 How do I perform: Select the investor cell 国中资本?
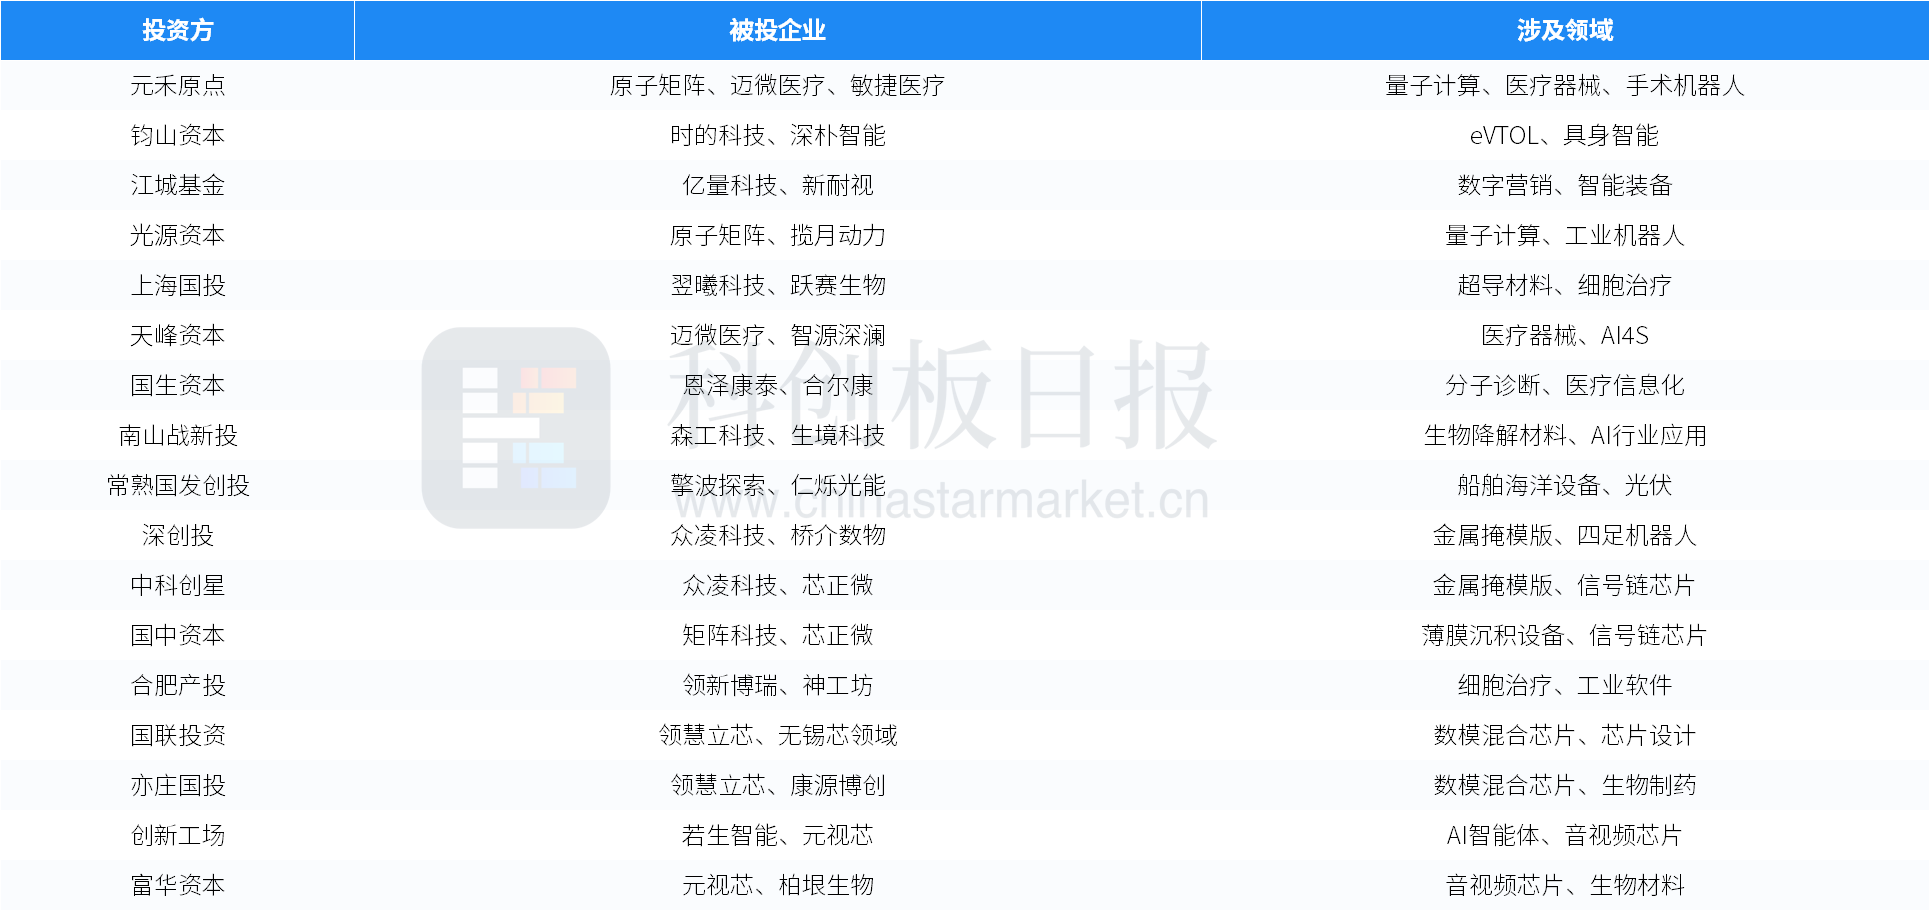[x=178, y=635]
